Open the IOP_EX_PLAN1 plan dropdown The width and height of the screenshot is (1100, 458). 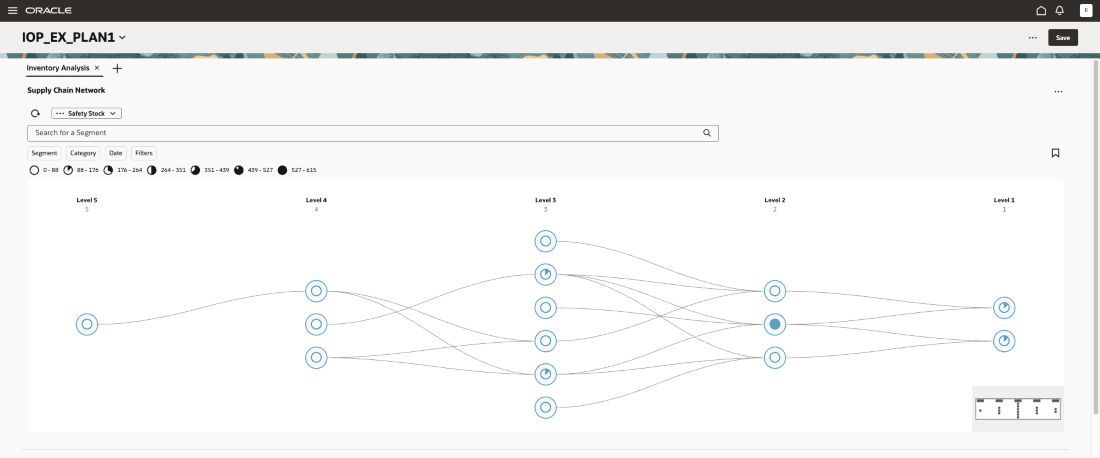click(74, 38)
